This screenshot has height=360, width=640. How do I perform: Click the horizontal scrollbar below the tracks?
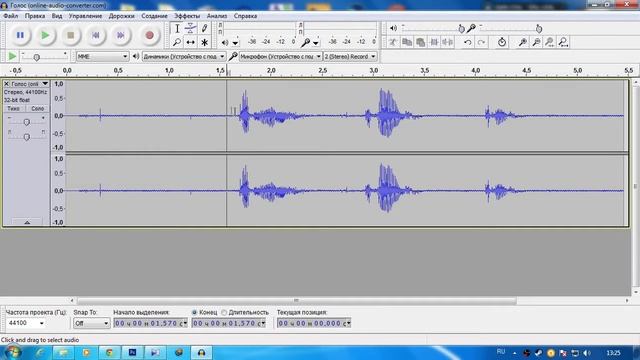click(296, 301)
